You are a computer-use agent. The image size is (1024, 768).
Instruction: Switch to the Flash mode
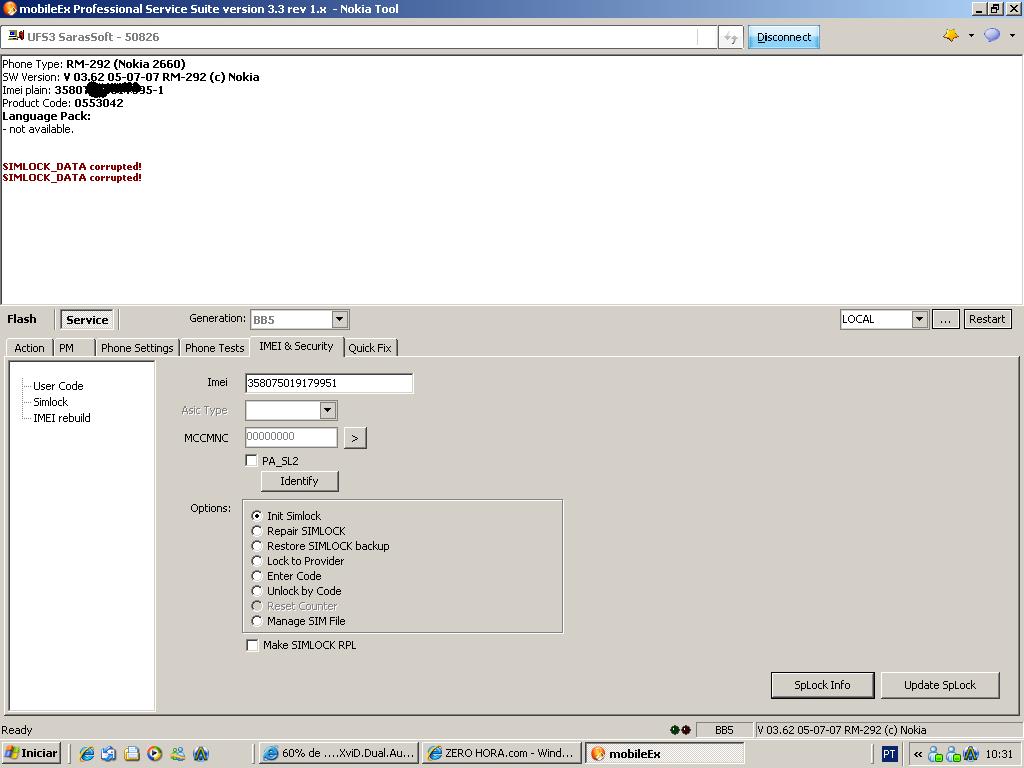click(x=22, y=319)
